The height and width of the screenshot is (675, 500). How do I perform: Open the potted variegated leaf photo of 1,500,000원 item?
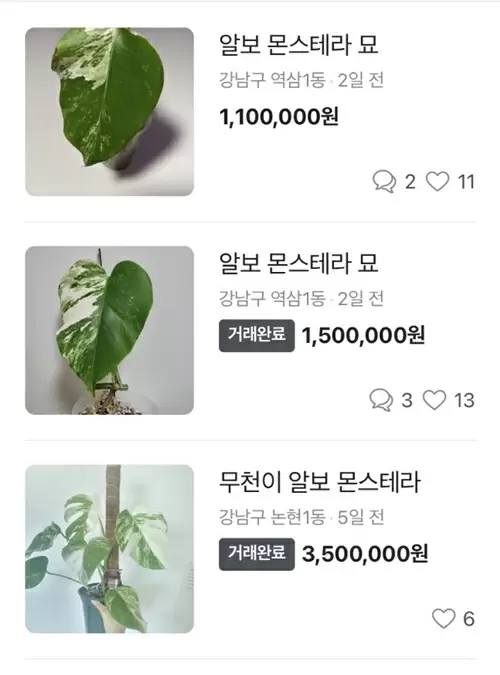109,331
